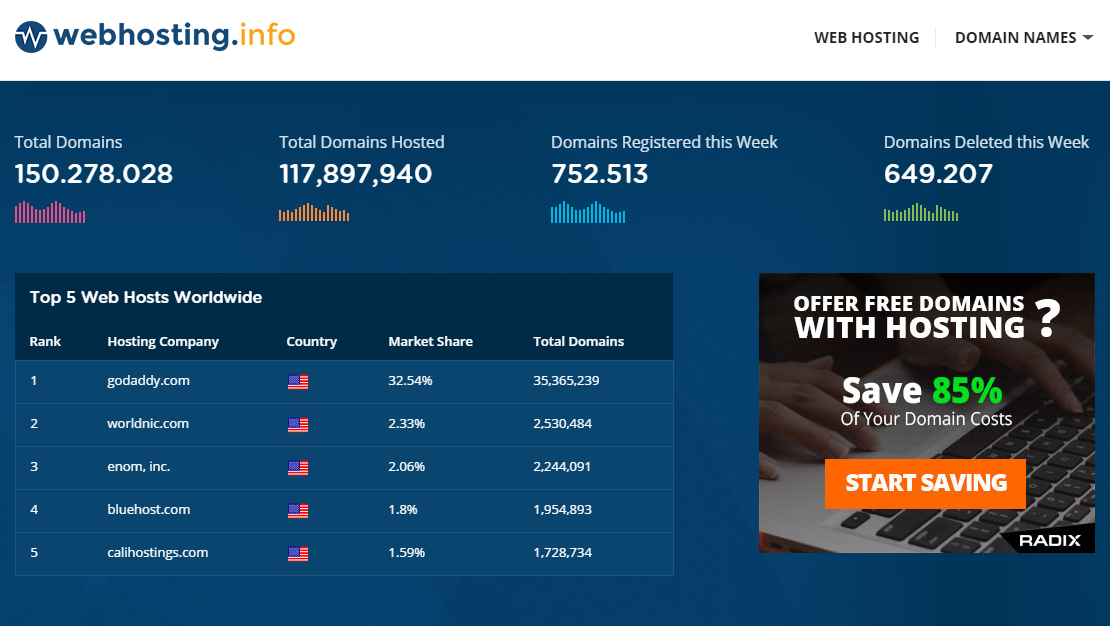Select the 2.06% market share cell

pos(406,467)
